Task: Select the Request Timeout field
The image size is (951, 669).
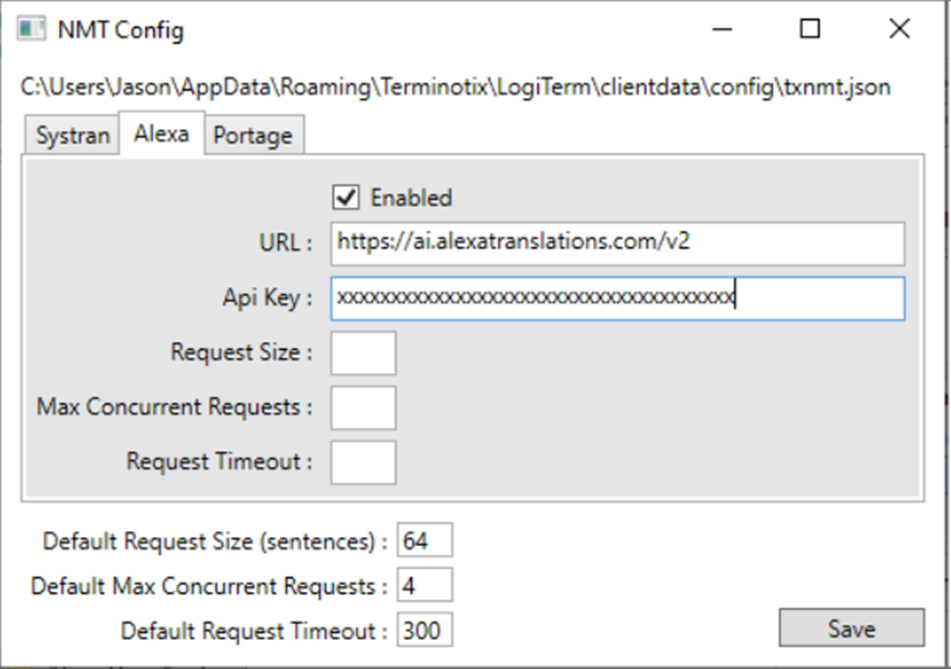Action: [362, 461]
